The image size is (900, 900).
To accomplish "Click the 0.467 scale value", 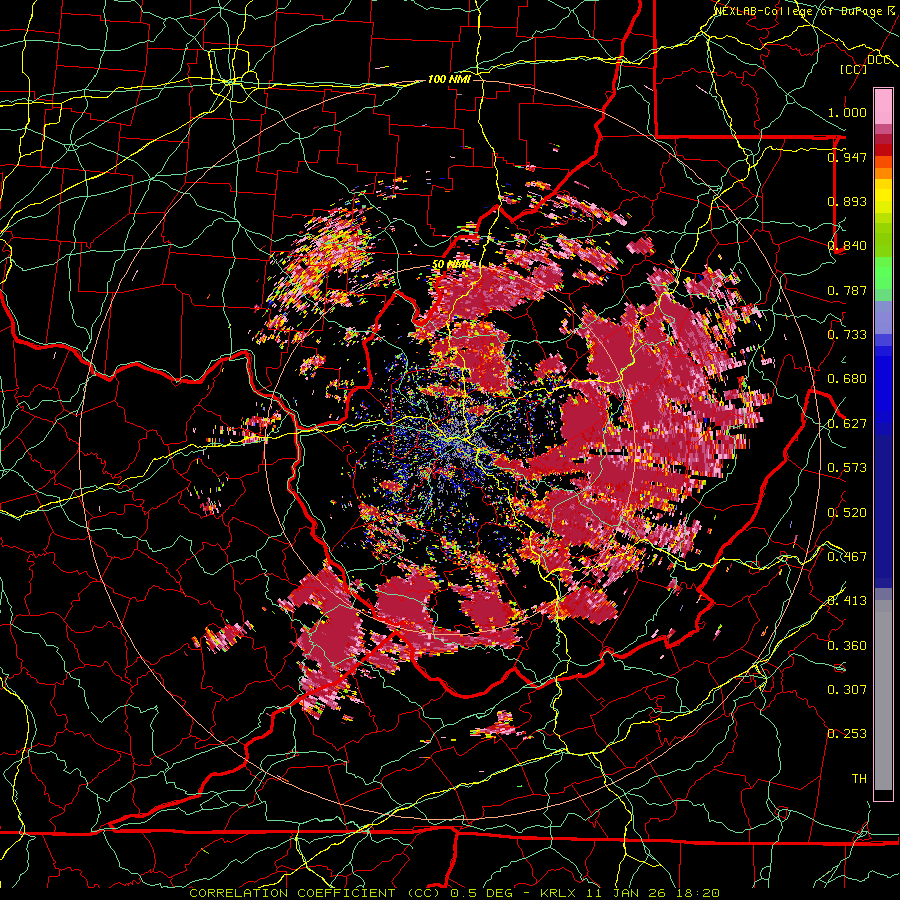I will pos(847,557).
